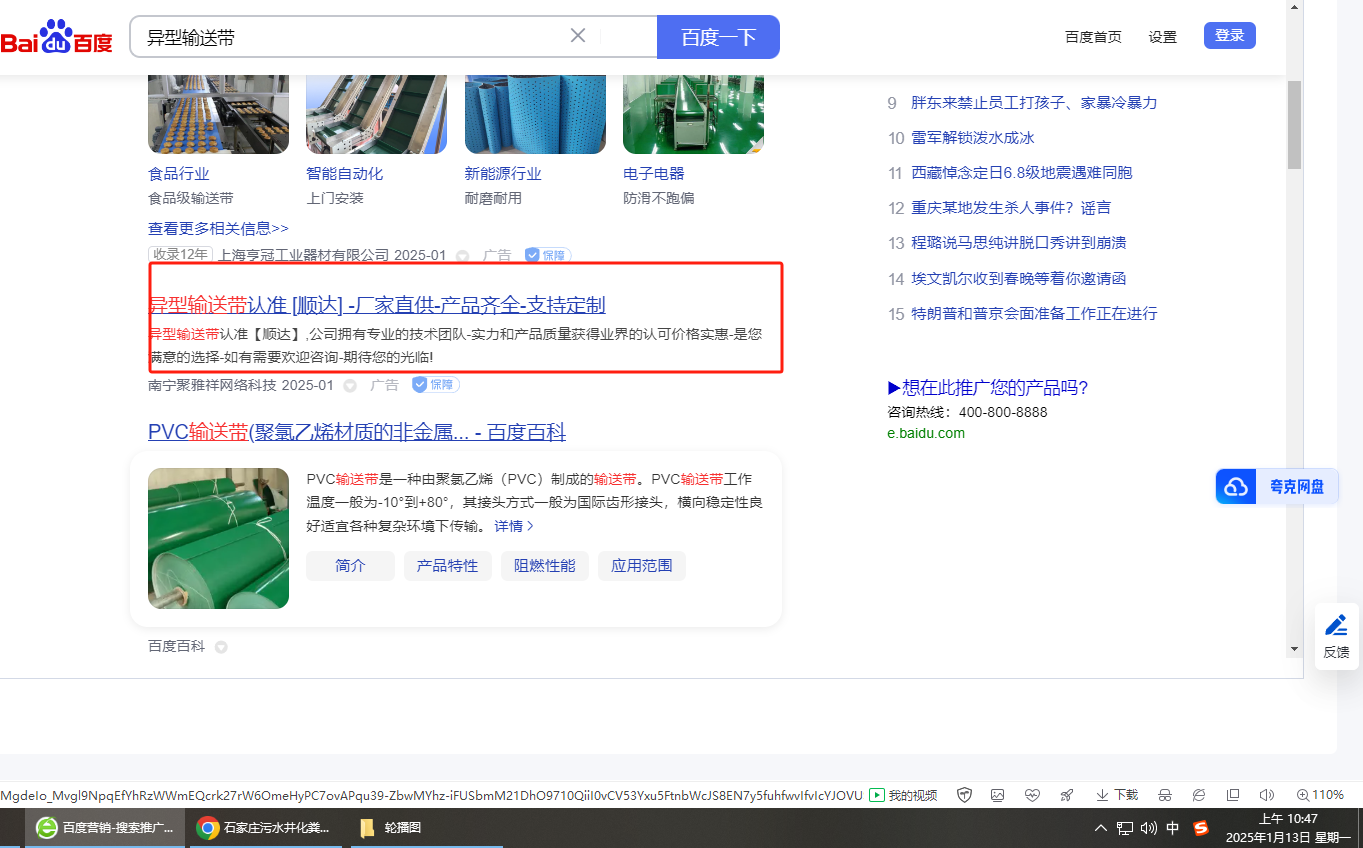Expand dropdown beside 上海亨冠工业器材有限公司 2025-01
Viewport: 1363px width, 848px height.
click(462, 256)
